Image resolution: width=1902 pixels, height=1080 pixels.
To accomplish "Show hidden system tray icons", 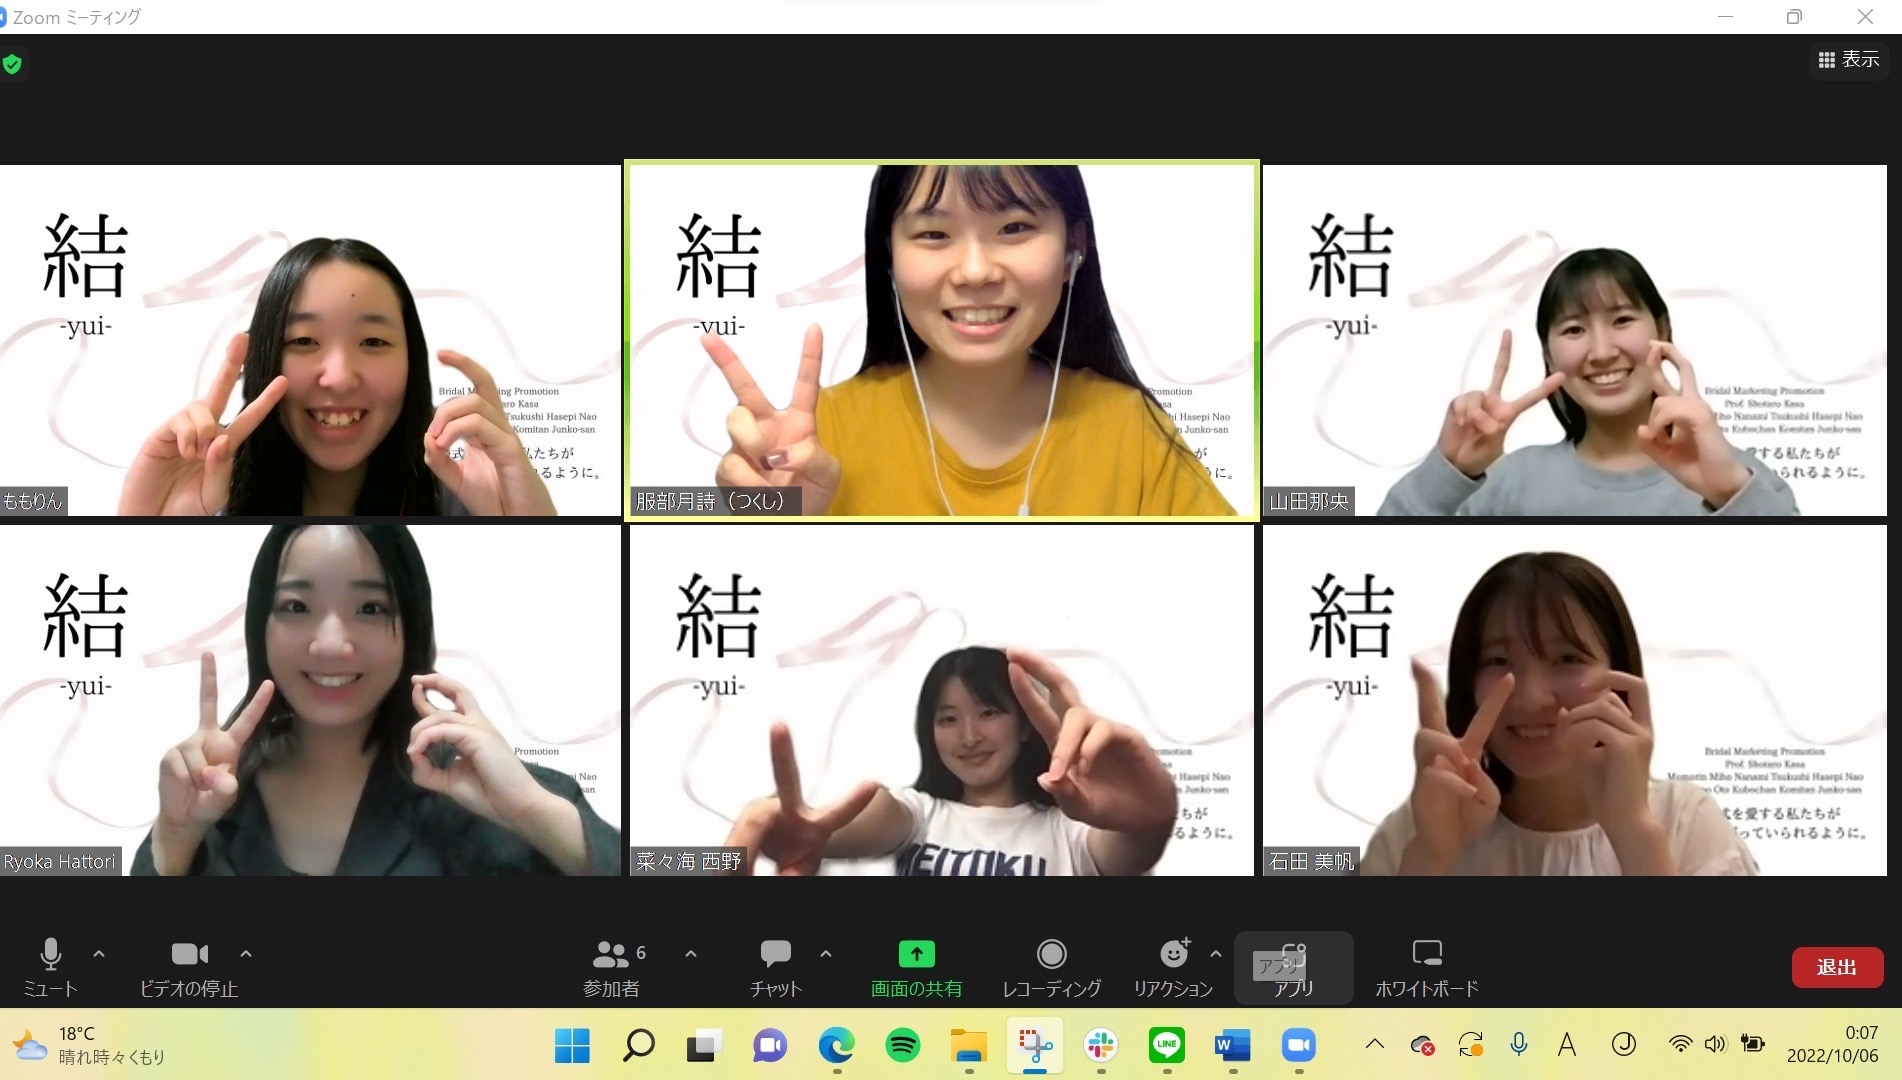I will click(x=1375, y=1045).
